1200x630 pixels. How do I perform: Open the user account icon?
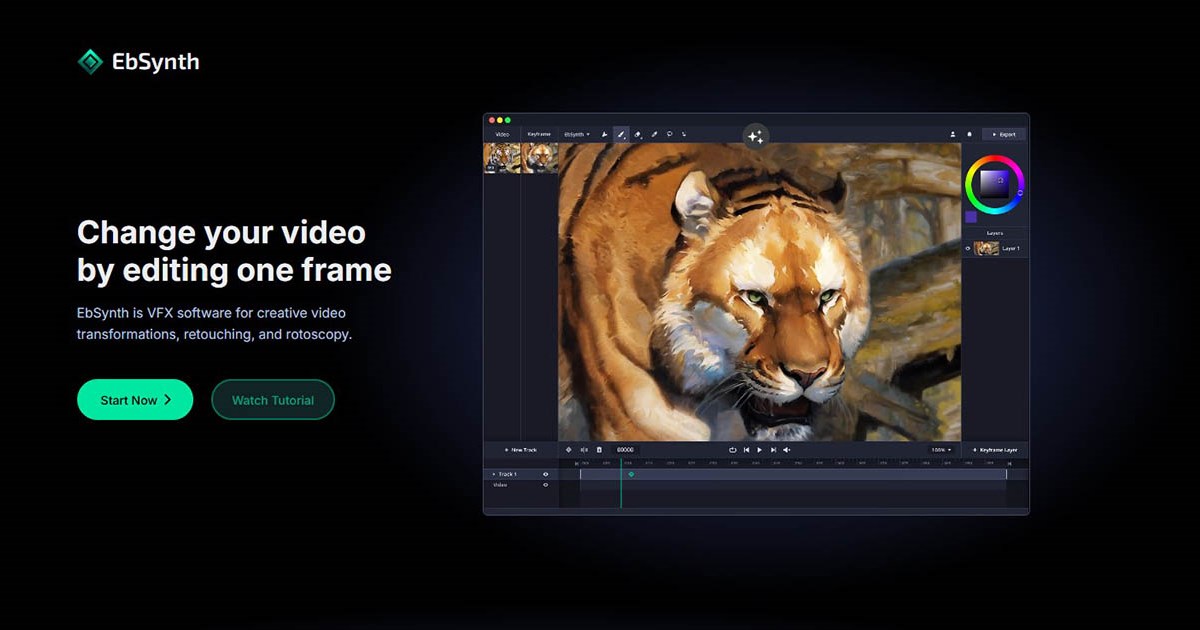953,134
